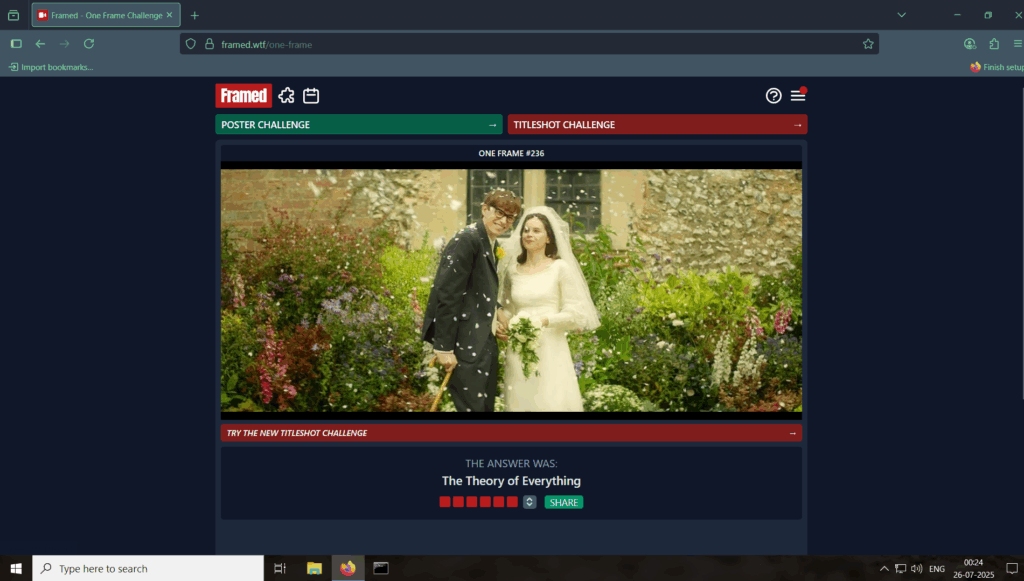Open the Firefox extensions icon
The height and width of the screenshot is (581, 1024).
(994, 44)
